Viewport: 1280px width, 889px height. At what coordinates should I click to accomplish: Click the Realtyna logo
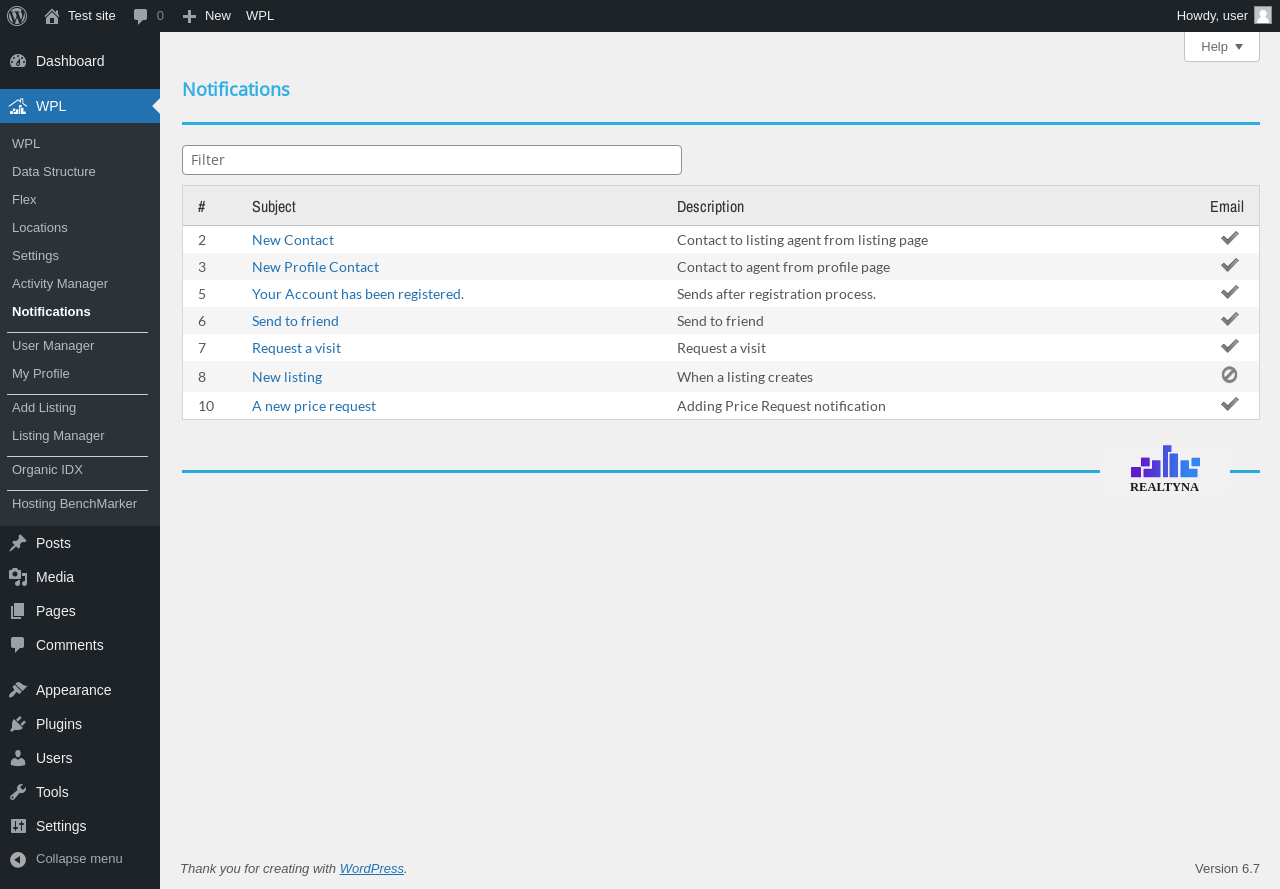click(x=1165, y=470)
